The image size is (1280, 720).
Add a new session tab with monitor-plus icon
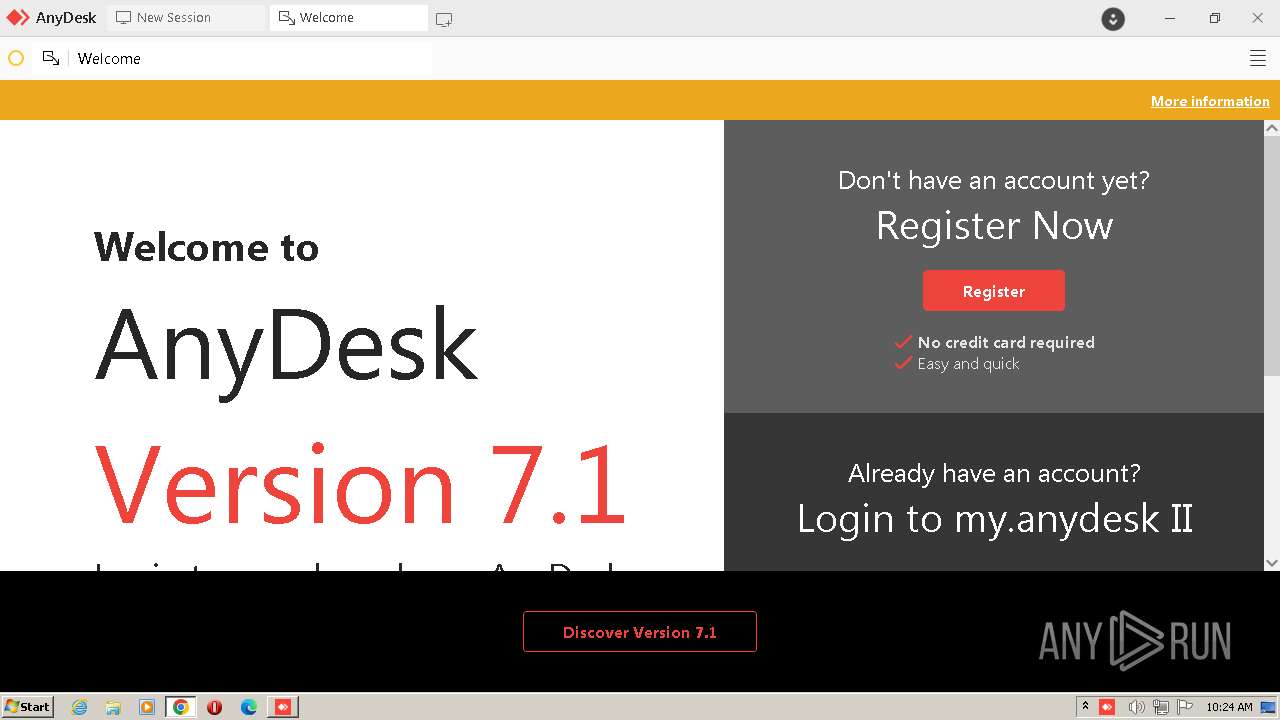(444, 19)
